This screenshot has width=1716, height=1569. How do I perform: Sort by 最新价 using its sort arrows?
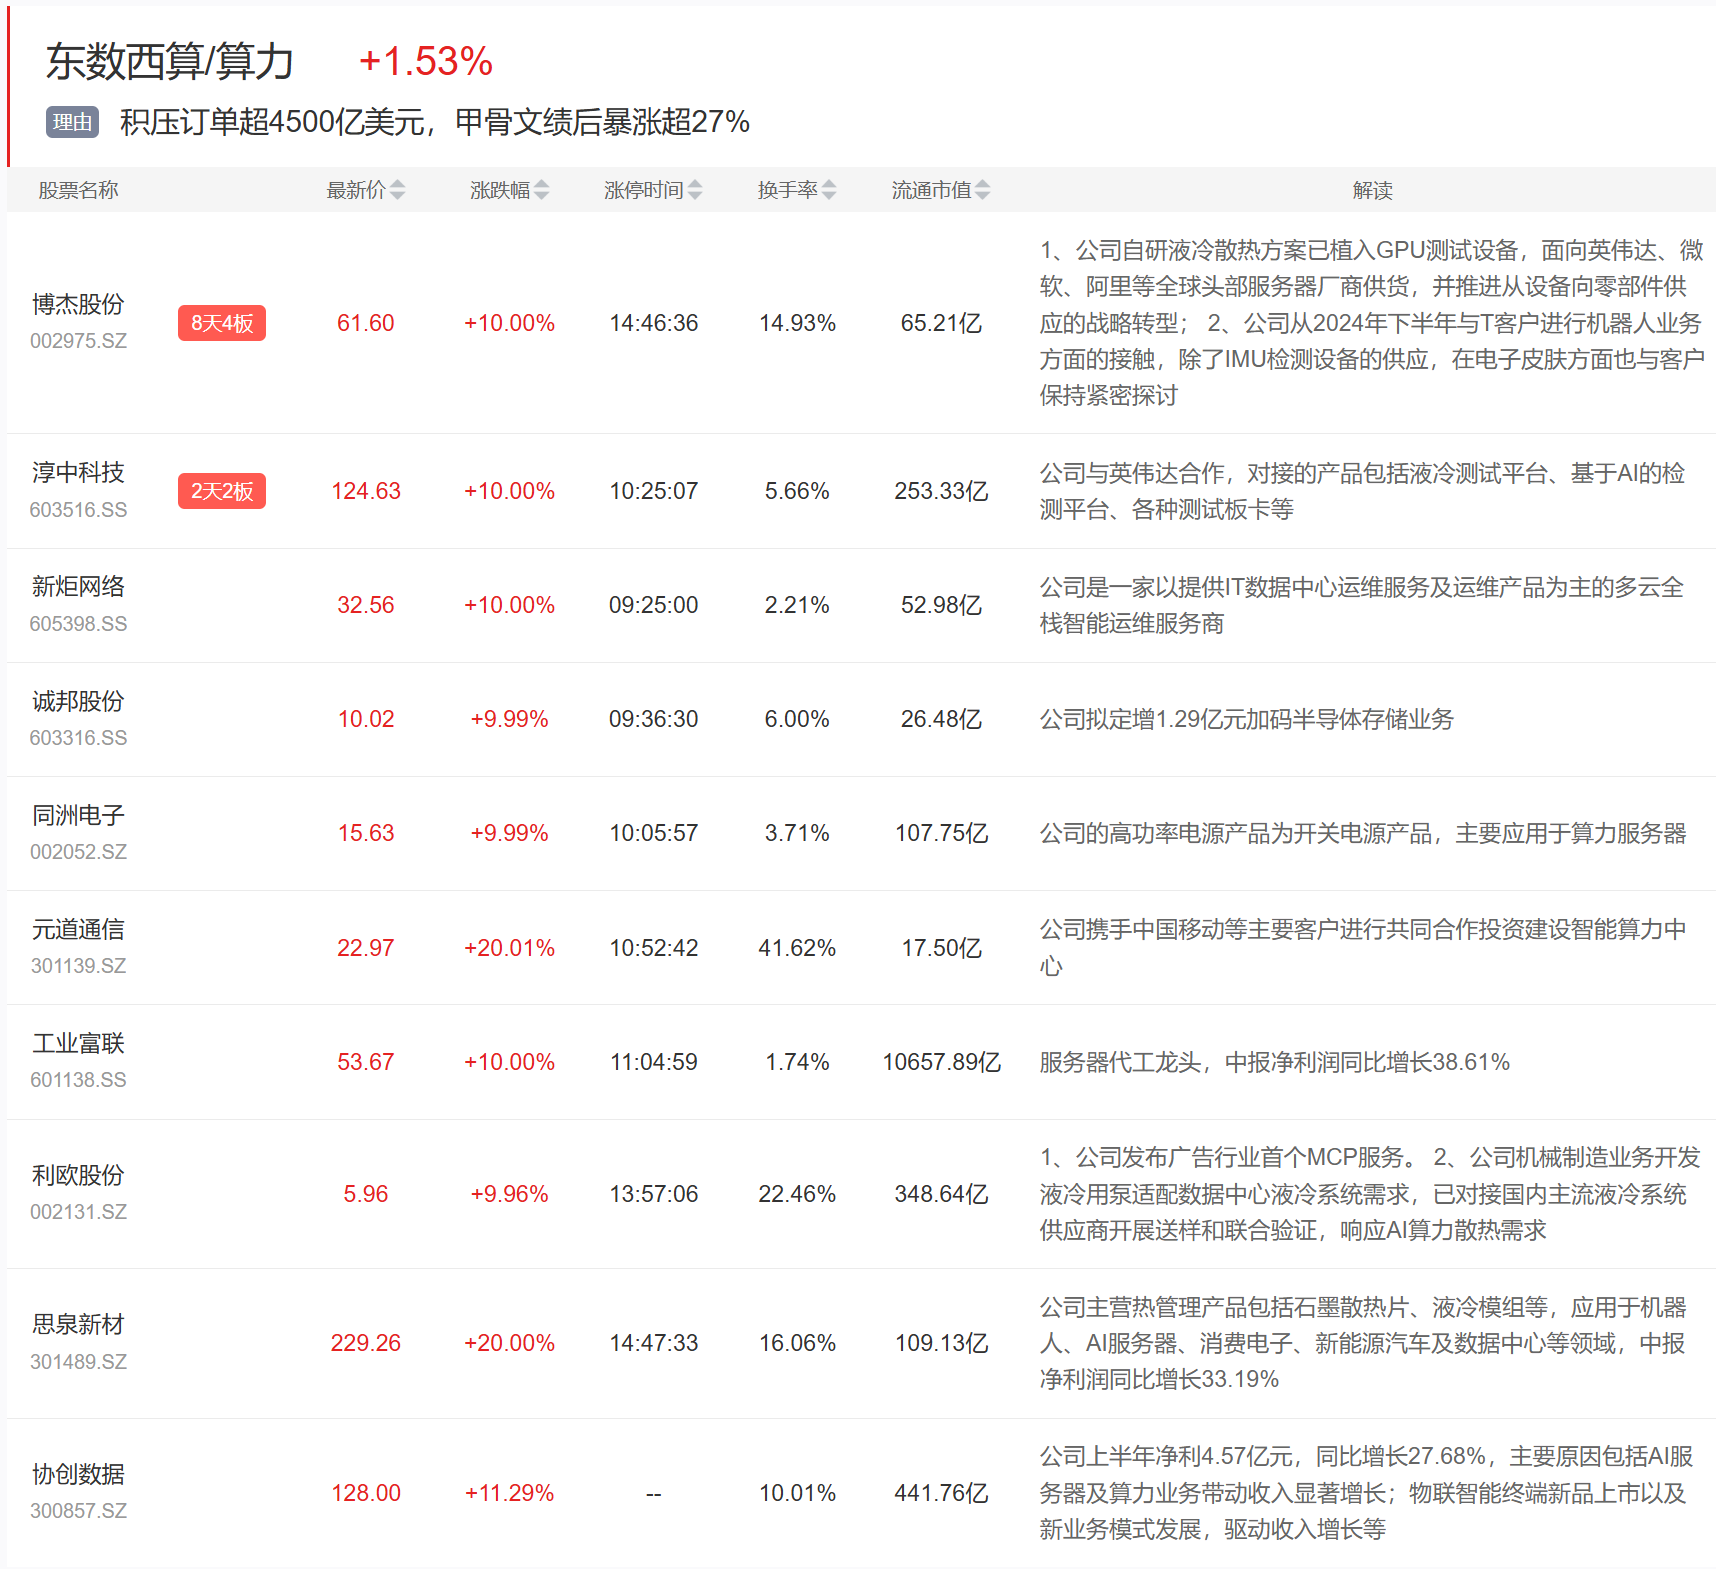tap(397, 190)
